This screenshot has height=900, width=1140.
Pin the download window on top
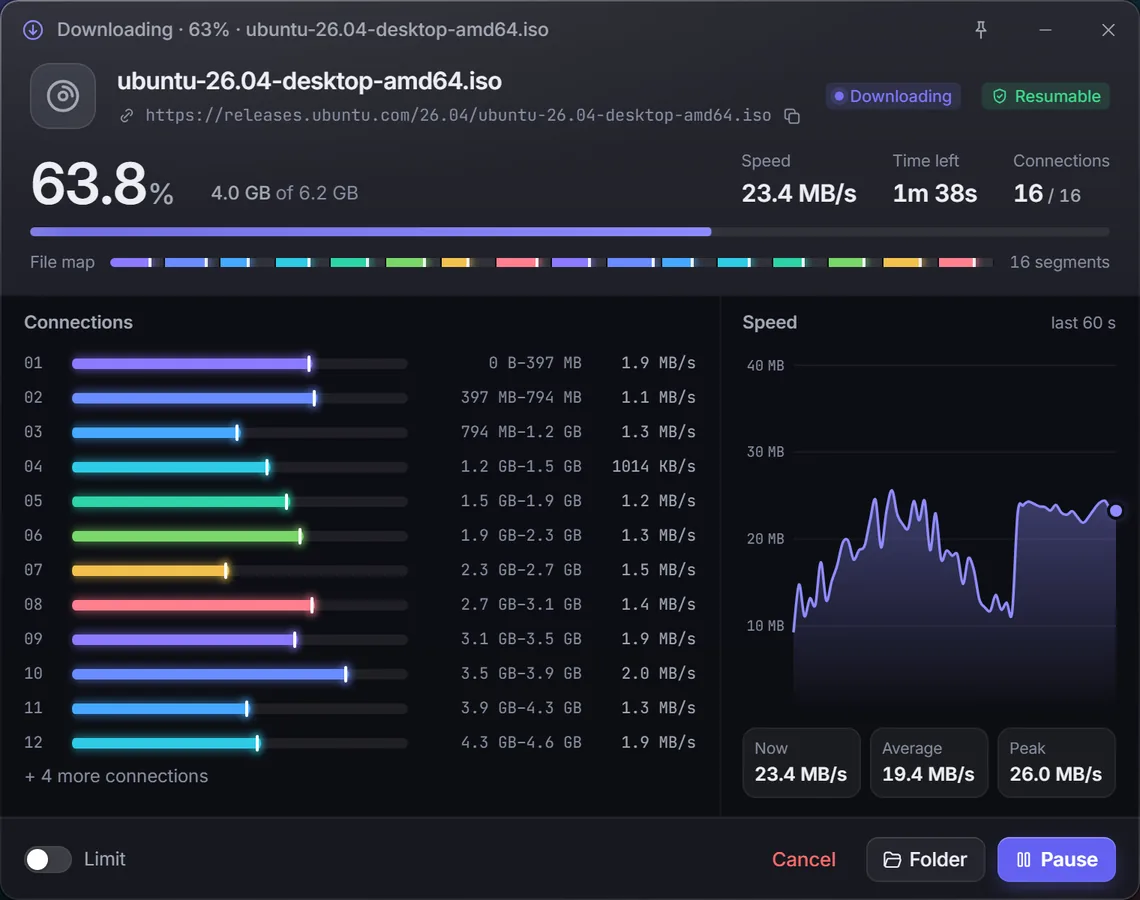click(981, 30)
